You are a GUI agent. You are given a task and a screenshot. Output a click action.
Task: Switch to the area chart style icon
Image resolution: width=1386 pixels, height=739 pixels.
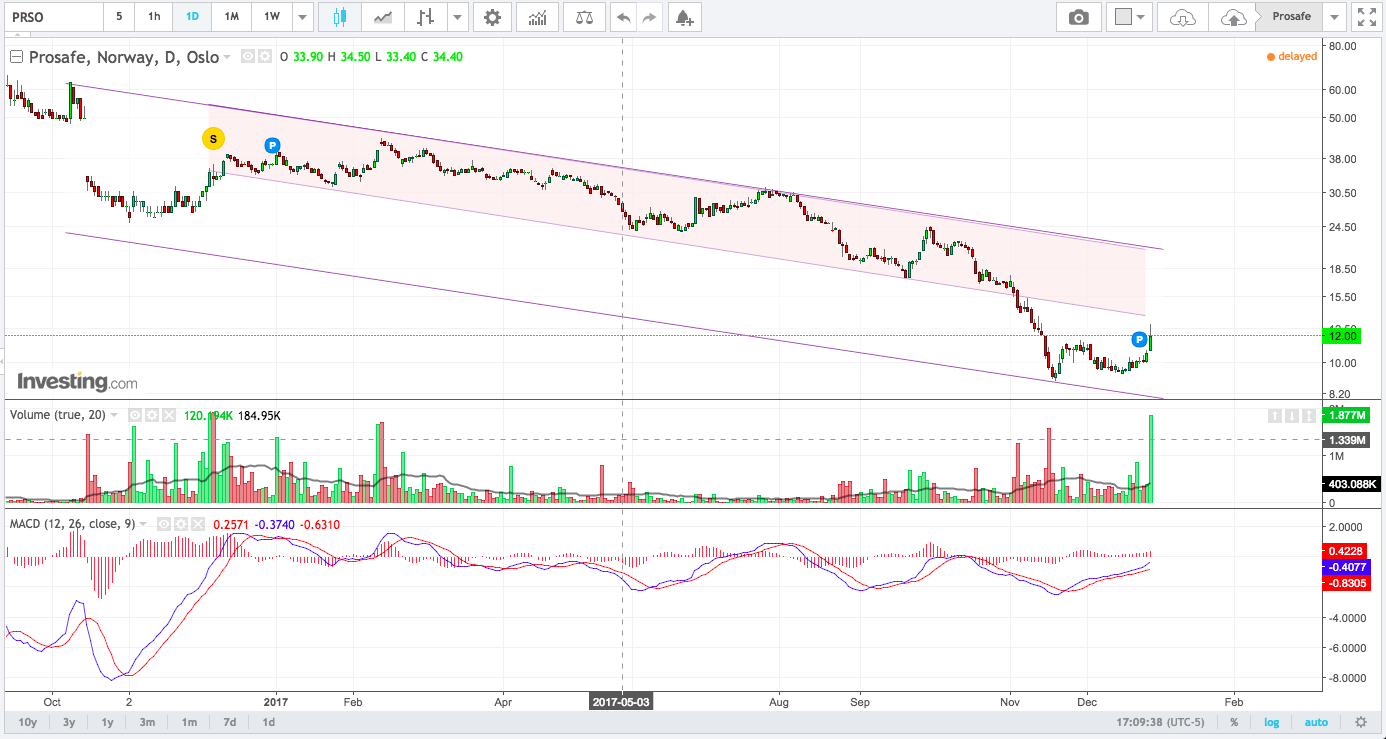pyautogui.click(x=383, y=17)
